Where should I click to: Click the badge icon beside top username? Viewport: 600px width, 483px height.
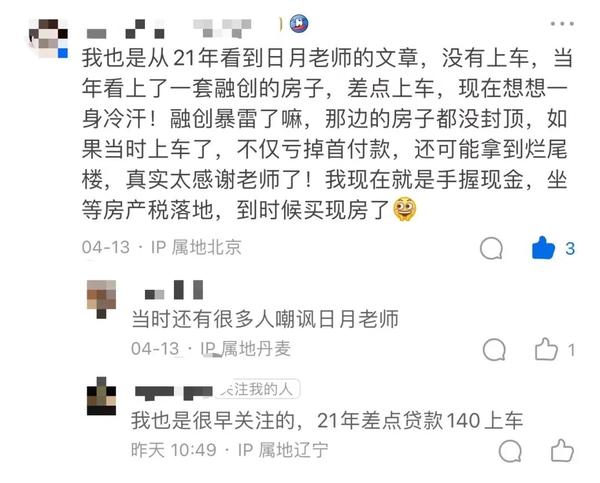299,24
